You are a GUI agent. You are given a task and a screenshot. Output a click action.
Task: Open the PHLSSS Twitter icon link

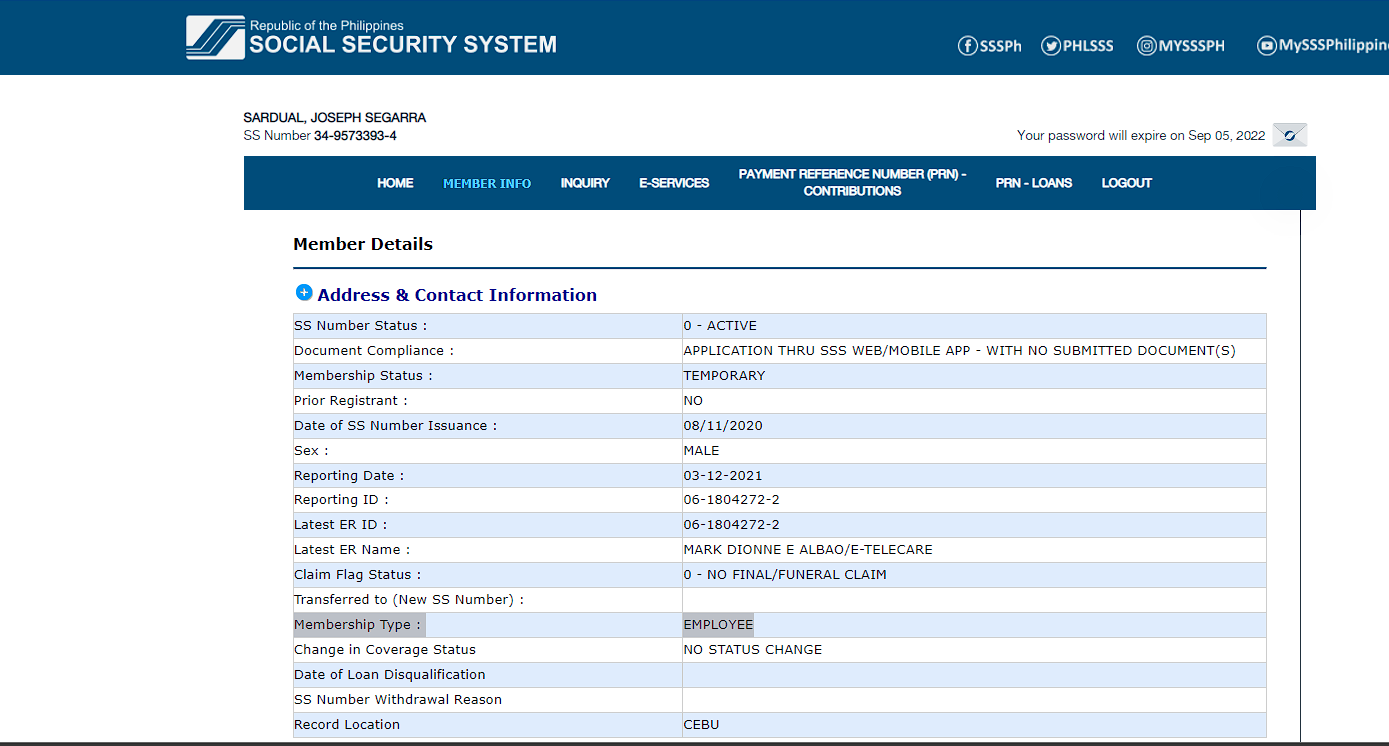(1050, 46)
